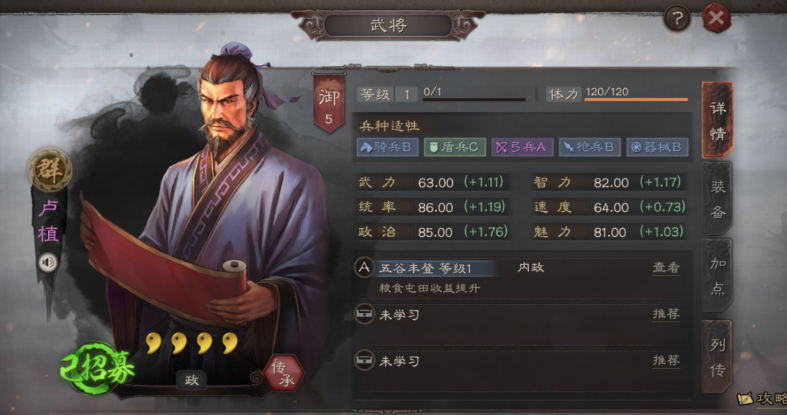Select the second empty skill slot icon
The image size is (787, 415).
click(364, 360)
